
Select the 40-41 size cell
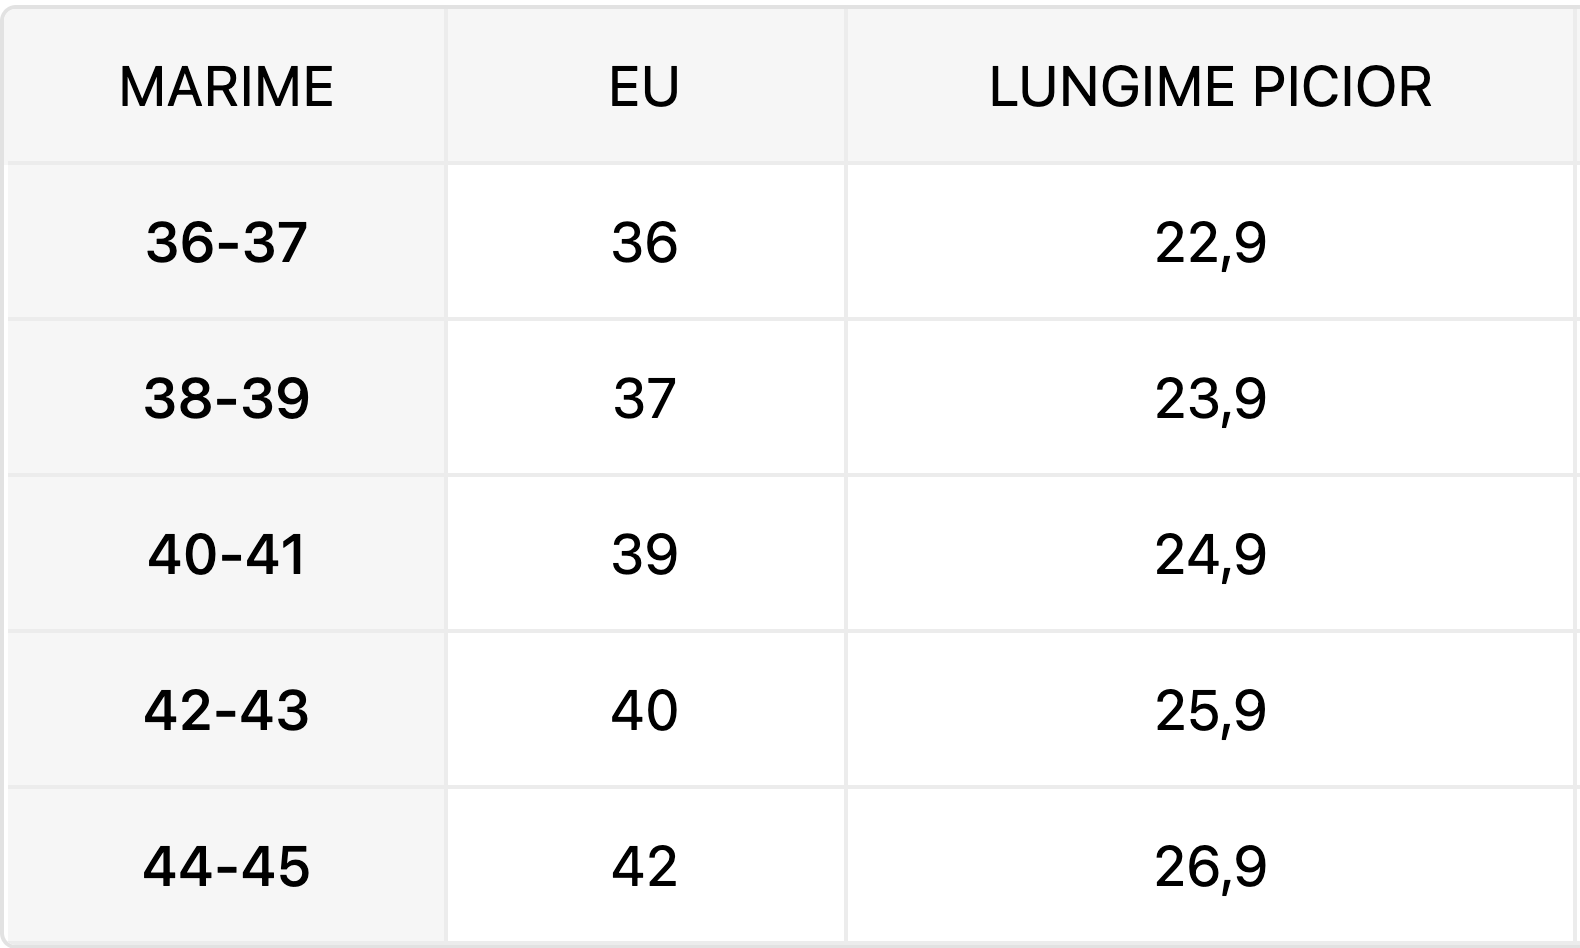click(226, 554)
